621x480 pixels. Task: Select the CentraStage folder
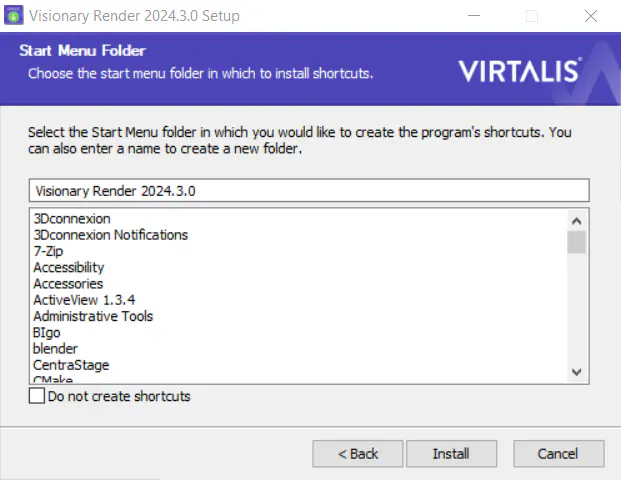[71, 365]
